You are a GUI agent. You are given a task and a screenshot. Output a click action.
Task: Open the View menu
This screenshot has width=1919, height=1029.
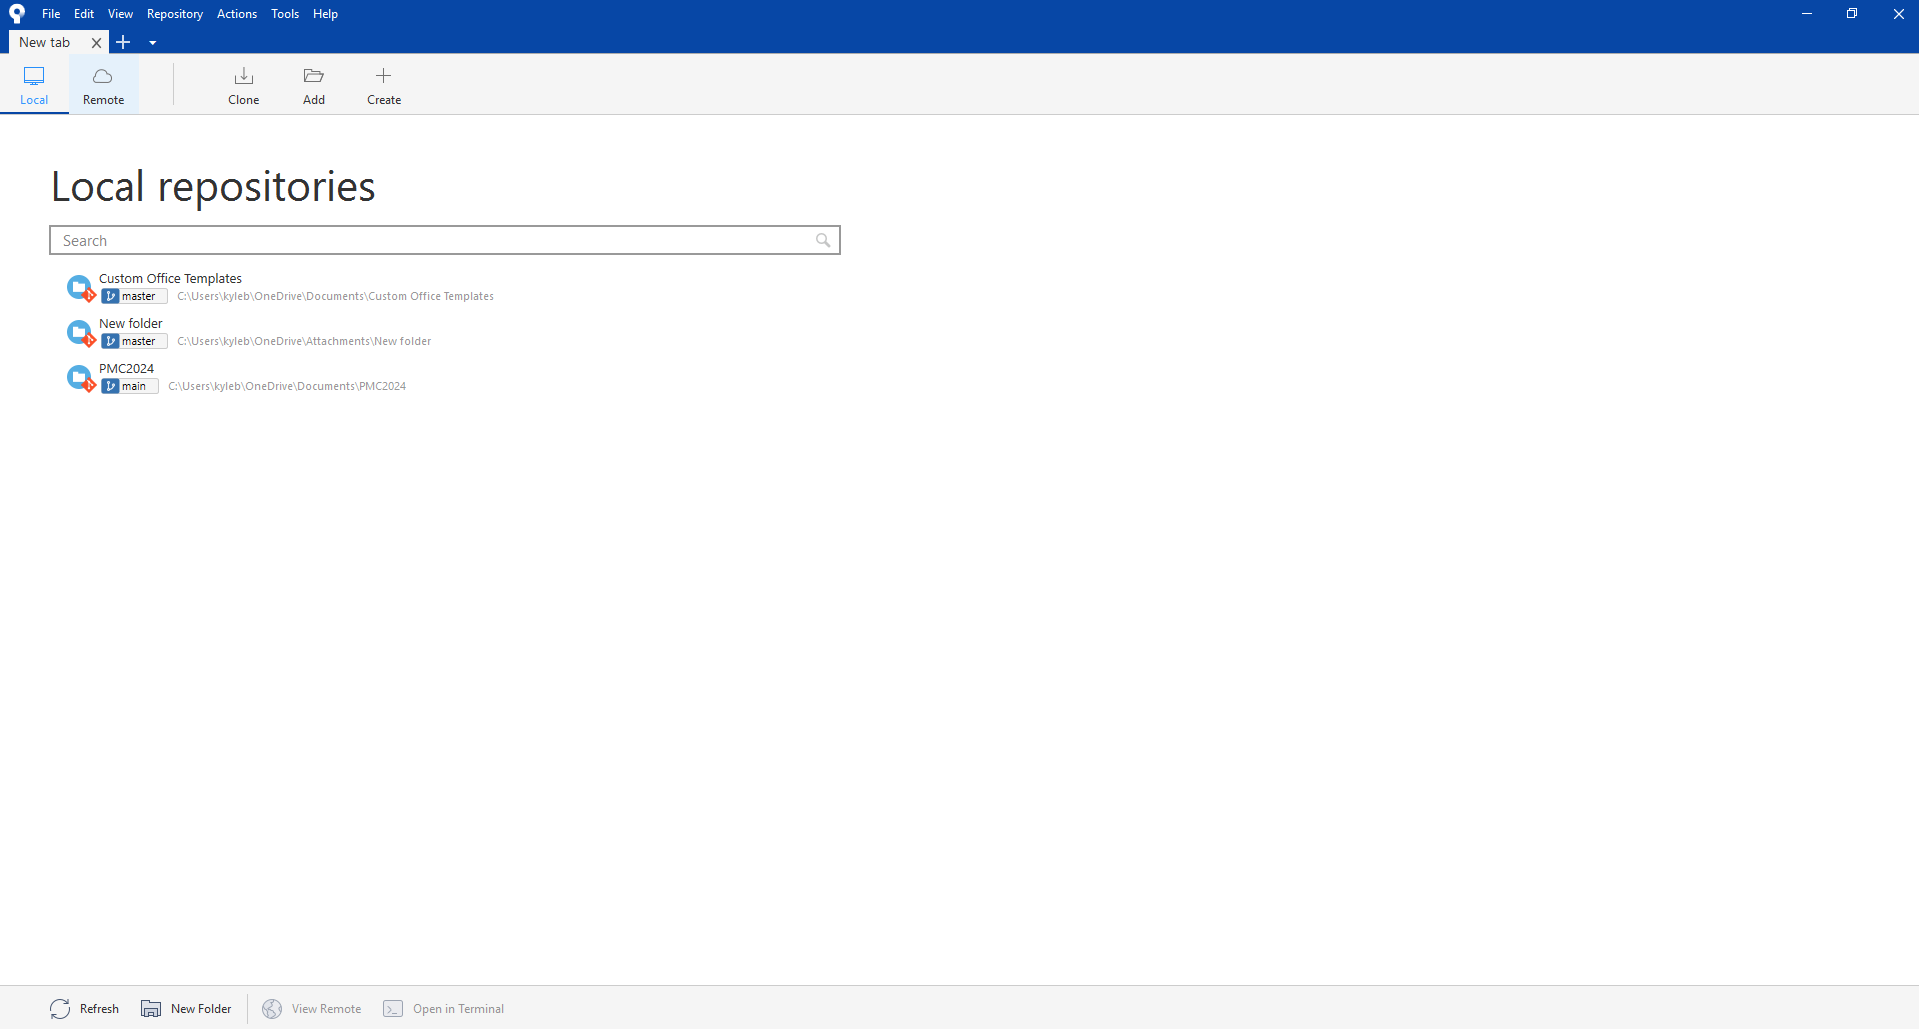pyautogui.click(x=120, y=14)
